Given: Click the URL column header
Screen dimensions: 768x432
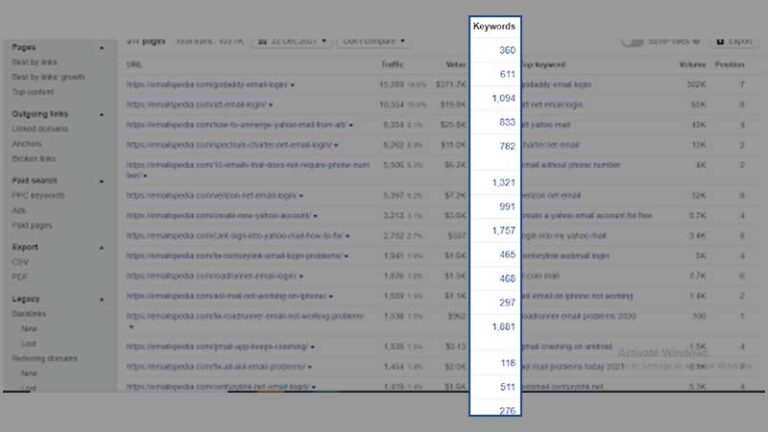Looking at the screenshot, I should [x=134, y=65].
